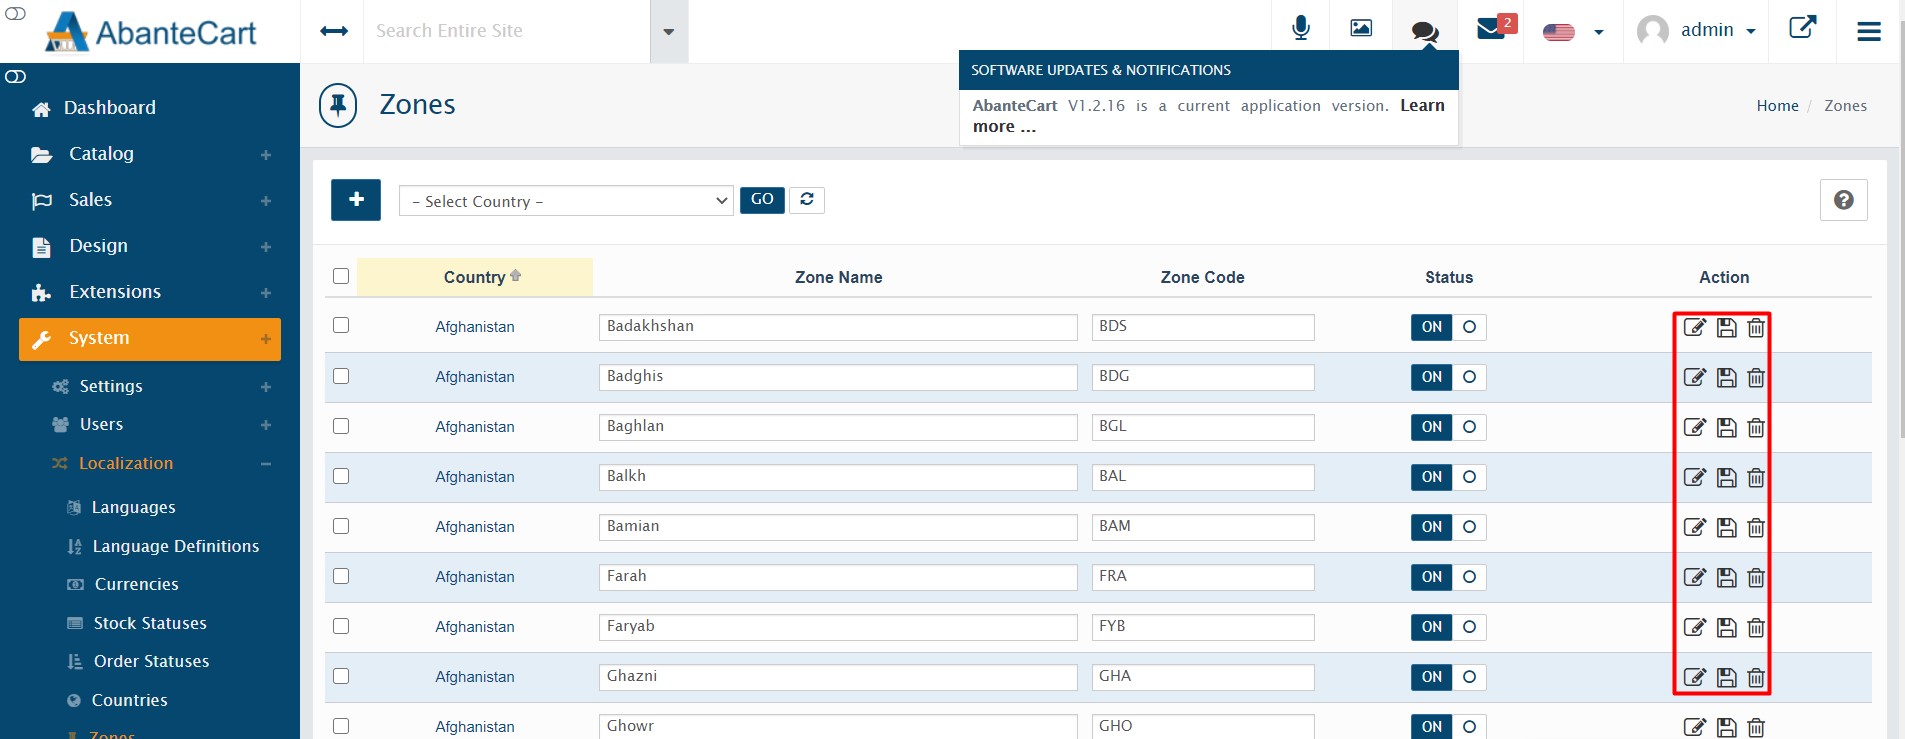Save the Ghowr zone row
The height and width of the screenshot is (739, 1905).
point(1727,727)
